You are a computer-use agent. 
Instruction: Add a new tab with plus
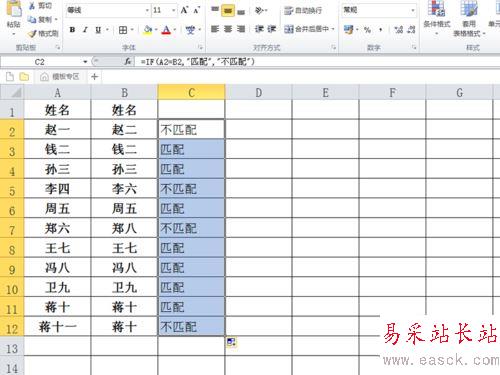[94, 77]
